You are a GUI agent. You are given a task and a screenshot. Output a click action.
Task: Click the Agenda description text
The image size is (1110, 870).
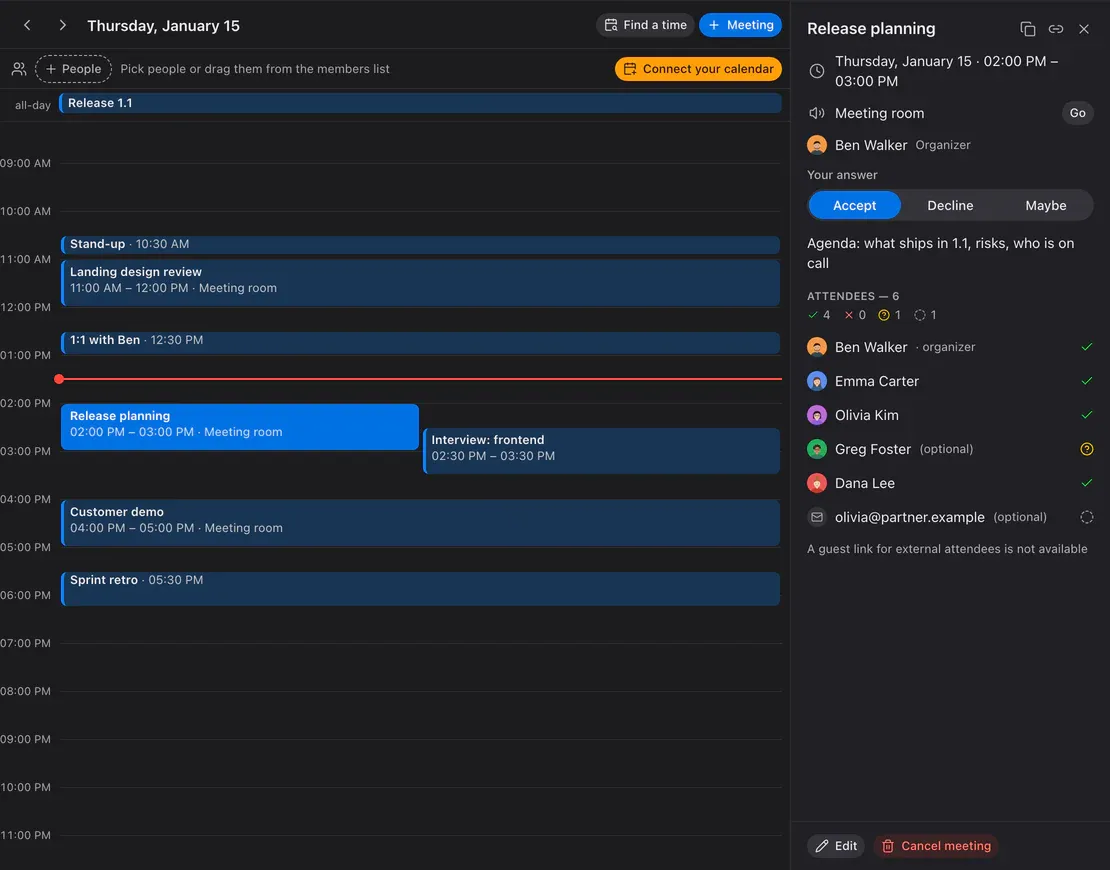pos(940,253)
